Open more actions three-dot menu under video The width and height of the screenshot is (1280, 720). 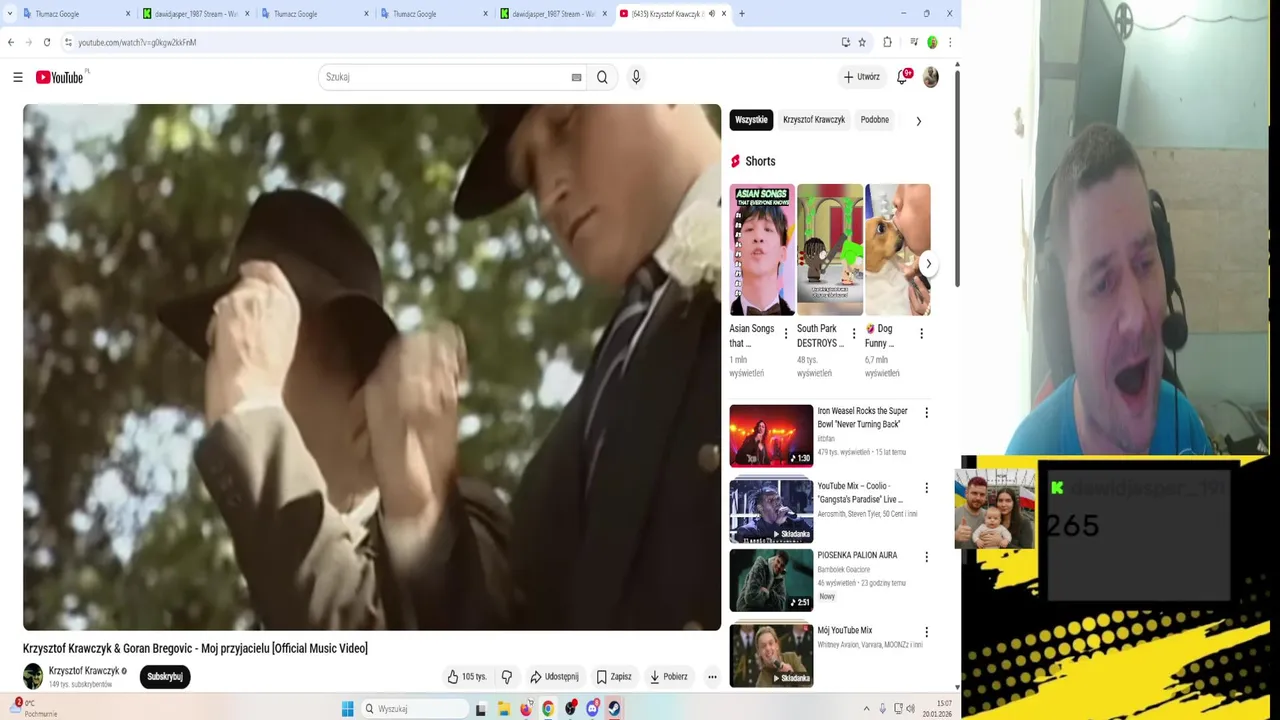point(712,677)
